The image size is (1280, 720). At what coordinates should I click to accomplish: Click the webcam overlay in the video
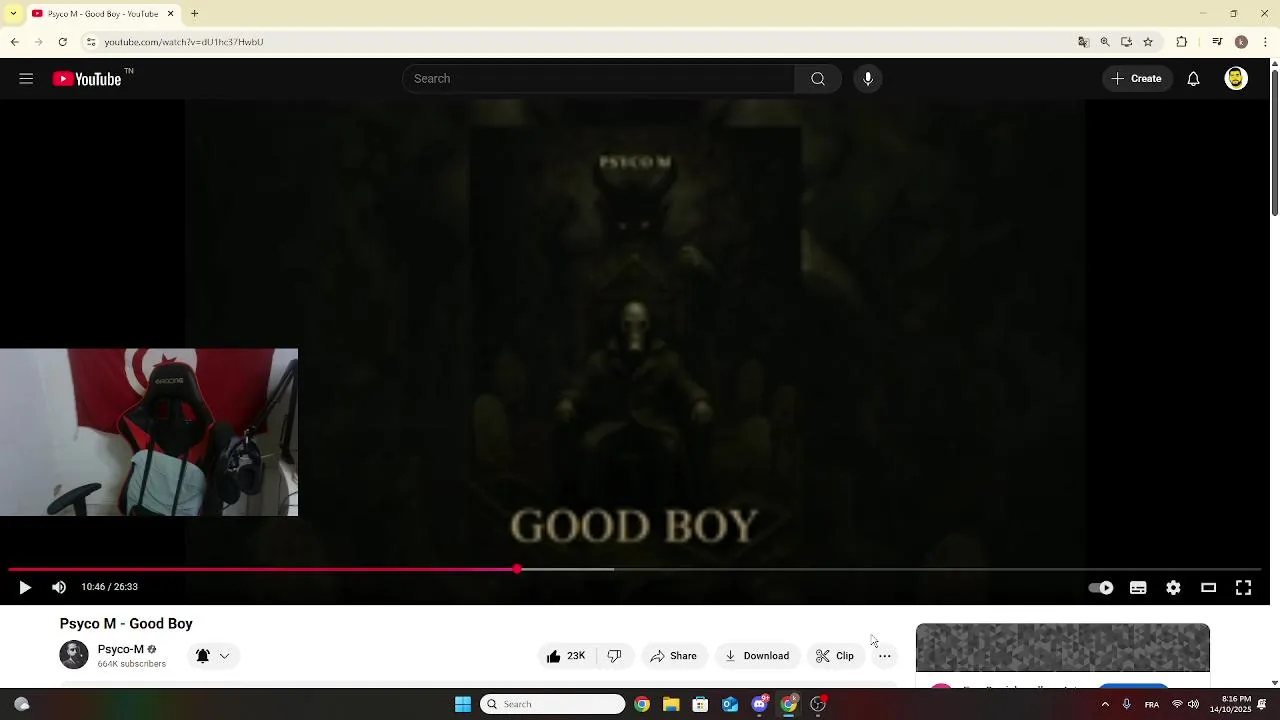point(149,432)
